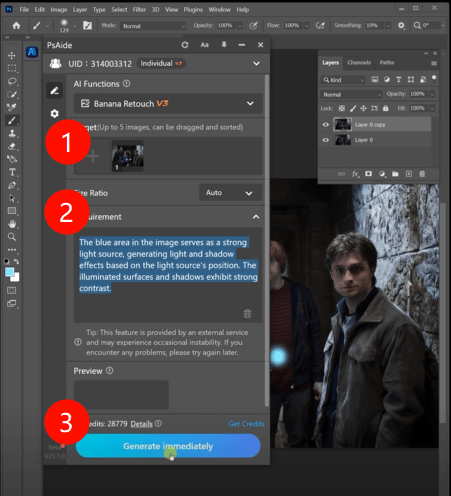Select the Move tool
The width and height of the screenshot is (451, 496).
click(x=12, y=55)
